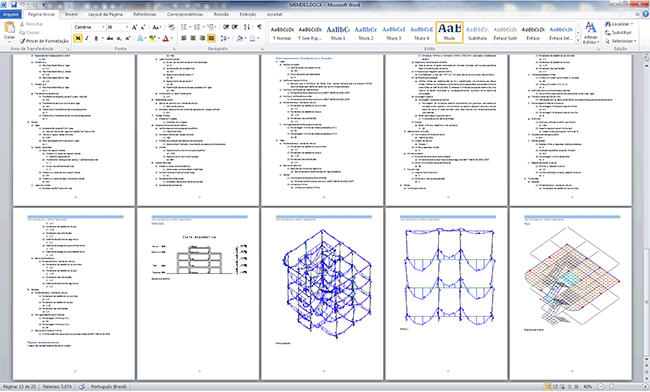
Task: Adjust the zoom slider handle
Action: point(611,387)
